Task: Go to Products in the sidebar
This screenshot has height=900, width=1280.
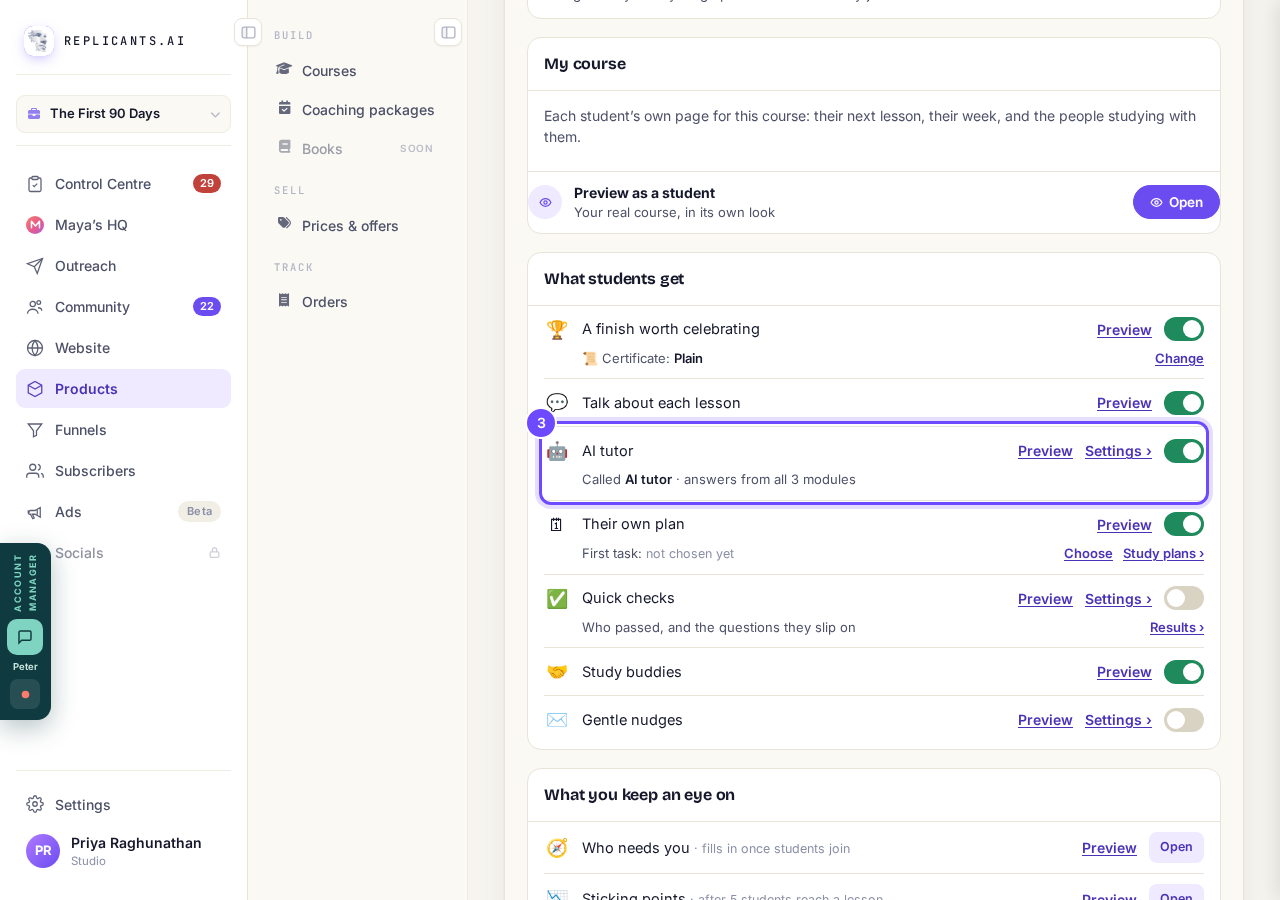Action: pos(123,389)
